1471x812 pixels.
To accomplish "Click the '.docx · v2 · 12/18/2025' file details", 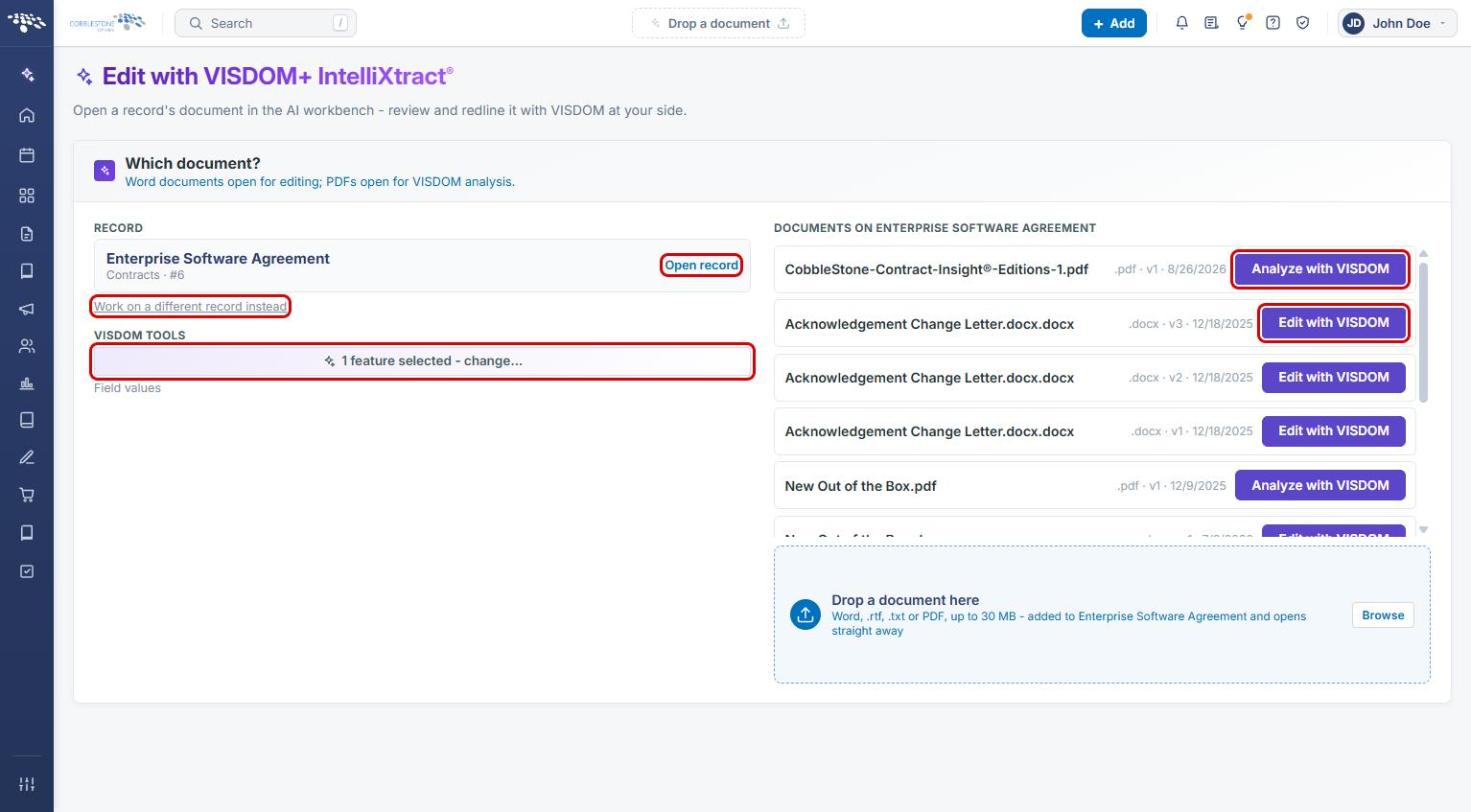I will (1190, 377).
